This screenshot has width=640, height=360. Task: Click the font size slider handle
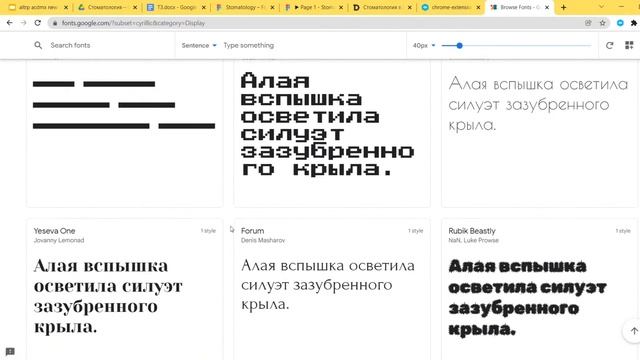[x=459, y=45]
